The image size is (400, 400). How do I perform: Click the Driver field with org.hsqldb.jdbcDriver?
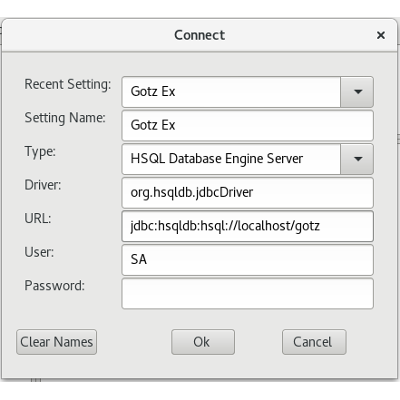click(x=247, y=193)
